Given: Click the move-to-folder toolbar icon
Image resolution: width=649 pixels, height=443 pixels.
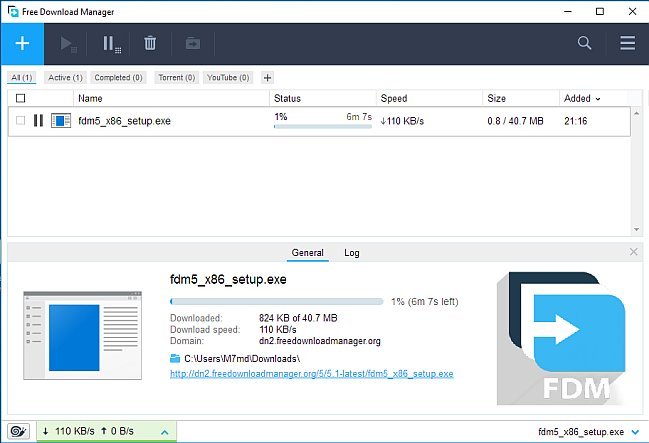Looking at the screenshot, I should click(x=193, y=43).
